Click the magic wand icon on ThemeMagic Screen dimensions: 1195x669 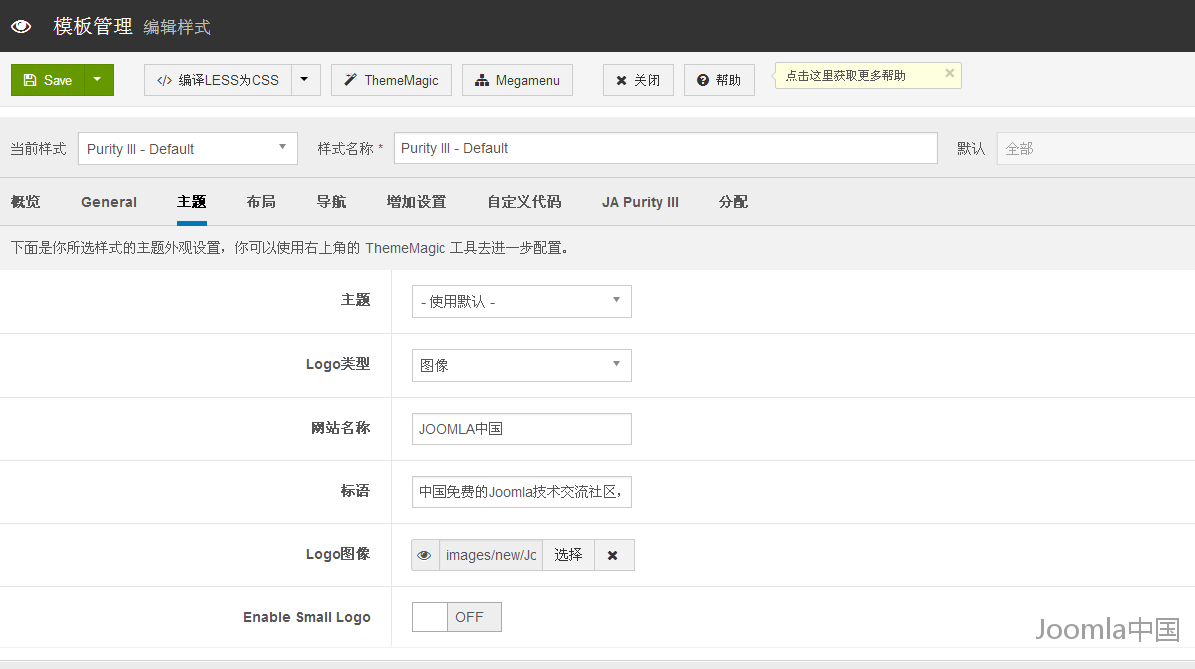pyautogui.click(x=351, y=80)
